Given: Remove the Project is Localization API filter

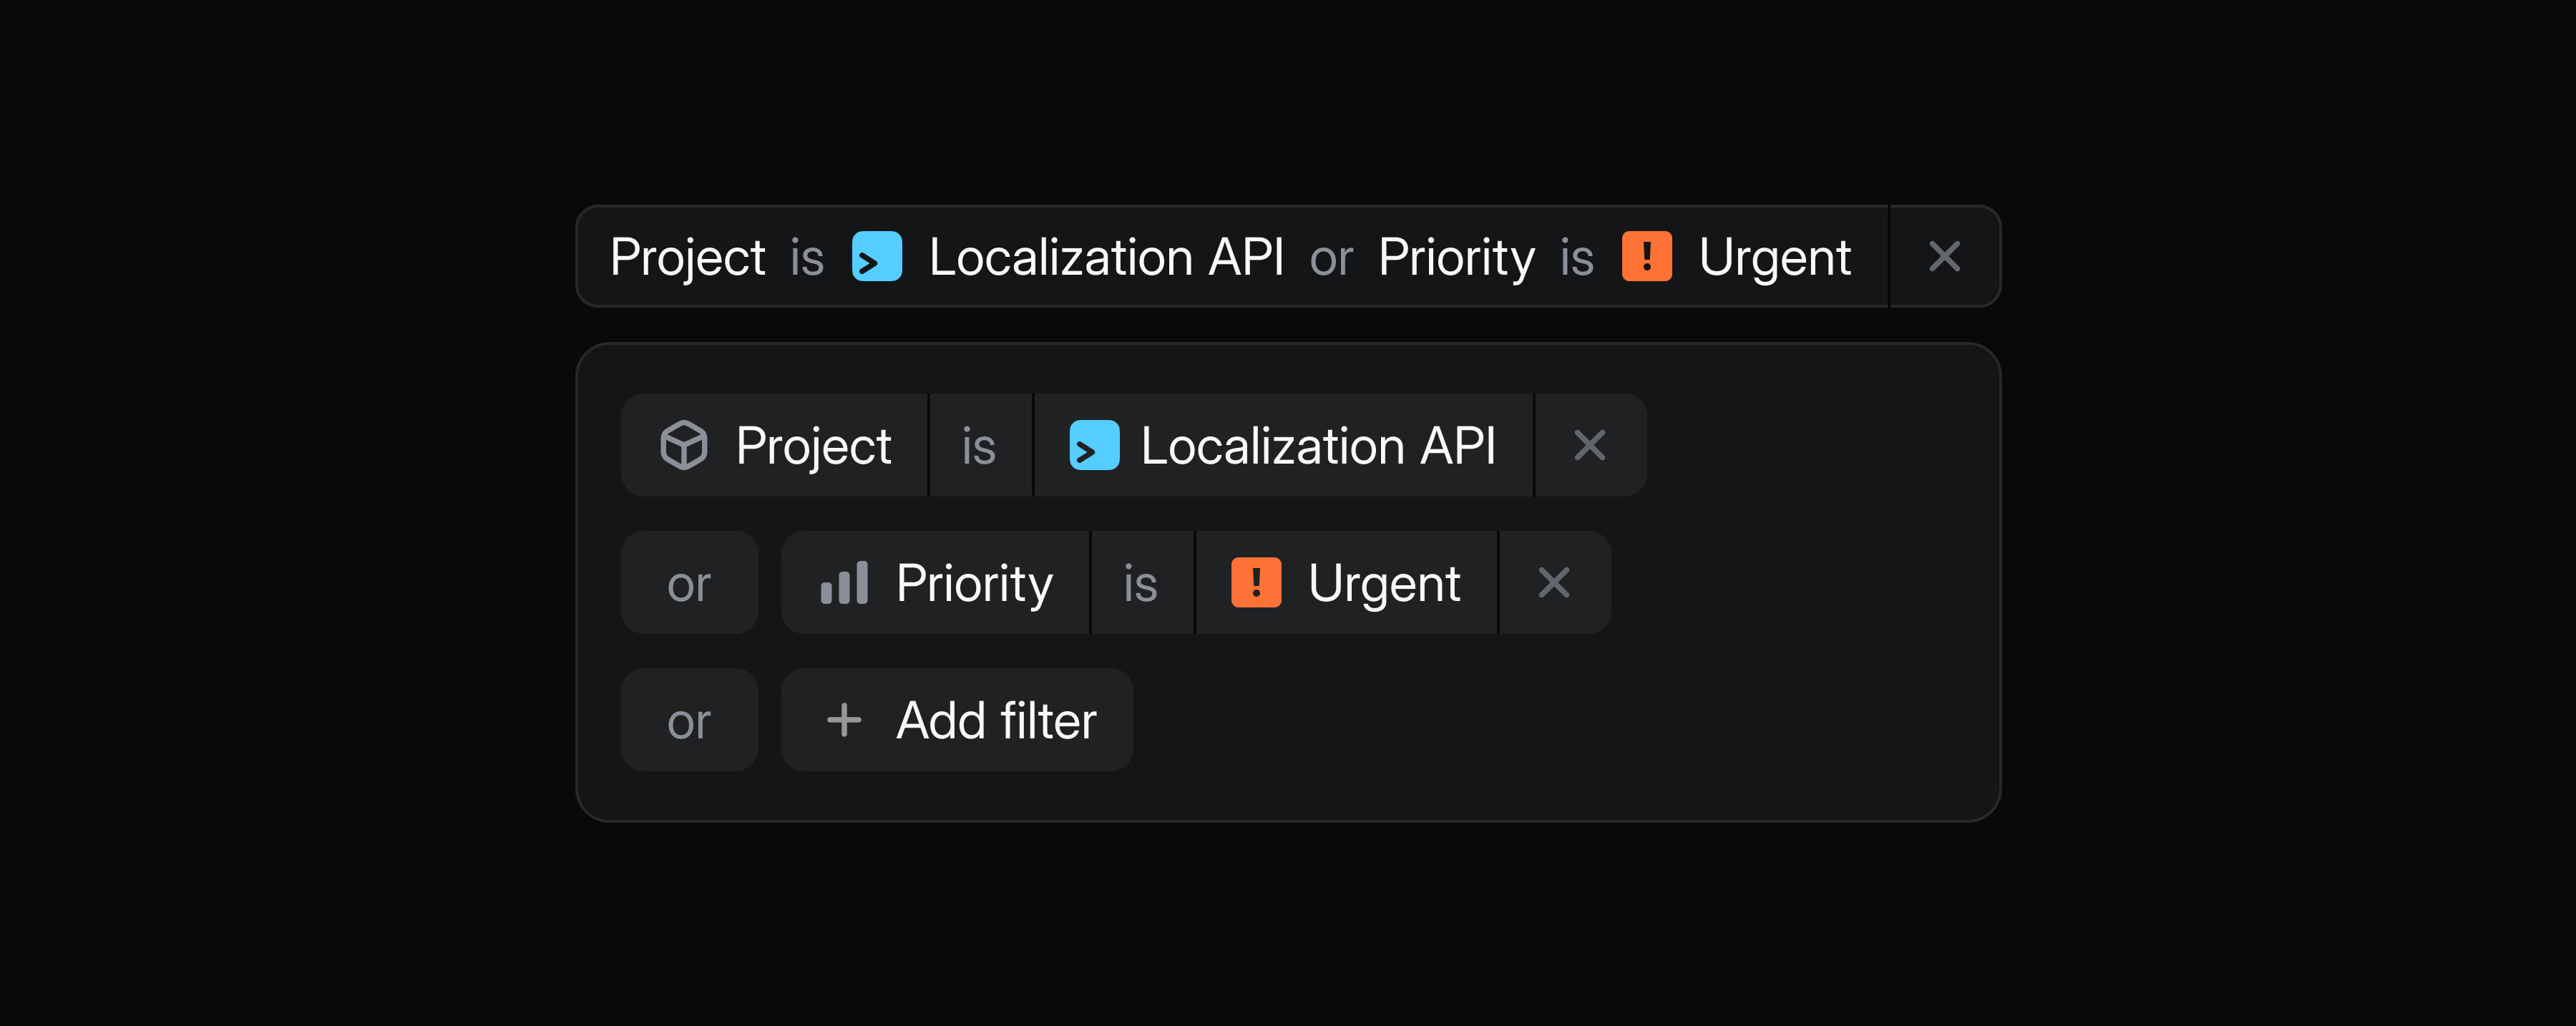Looking at the screenshot, I should click(1589, 446).
